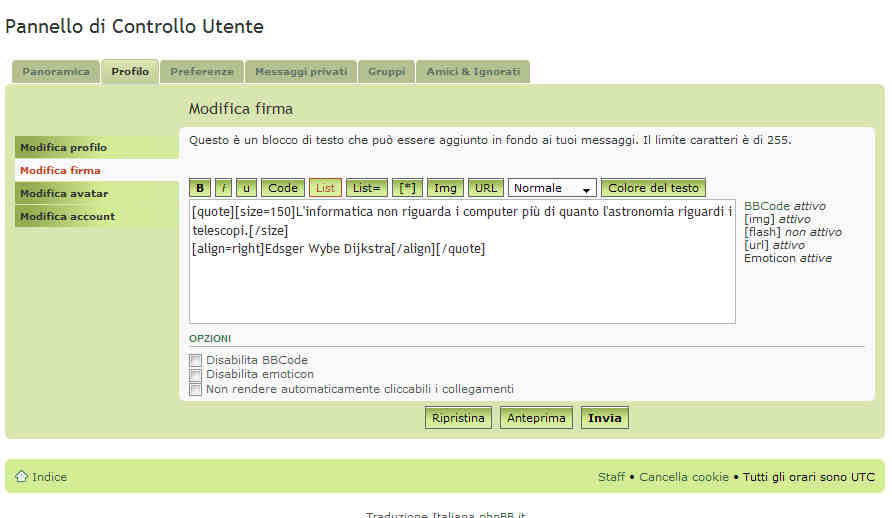The height and width of the screenshot is (518, 892).
Task: Click the Ripristina button
Action: click(x=458, y=418)
